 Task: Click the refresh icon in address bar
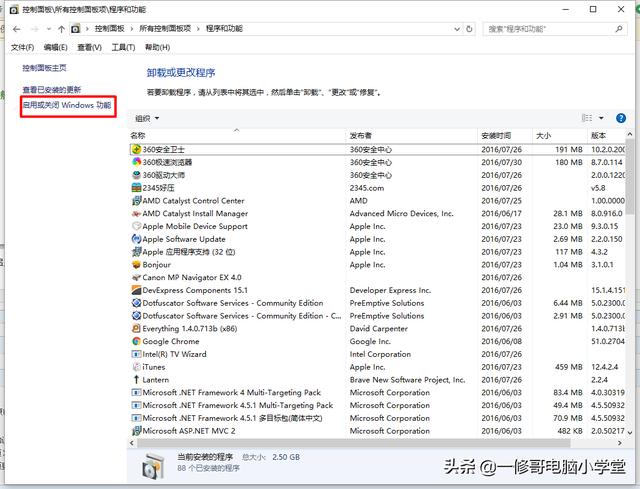[469, 29]
